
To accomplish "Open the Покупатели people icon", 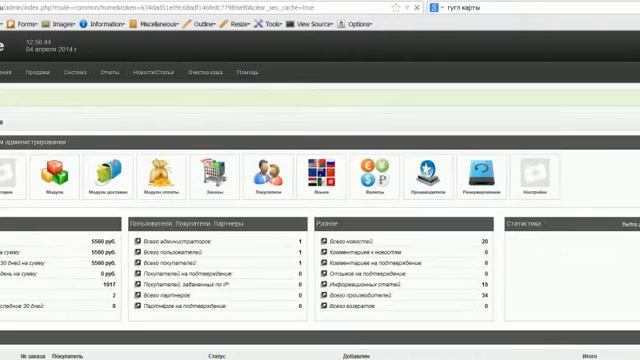I will 268,173.
